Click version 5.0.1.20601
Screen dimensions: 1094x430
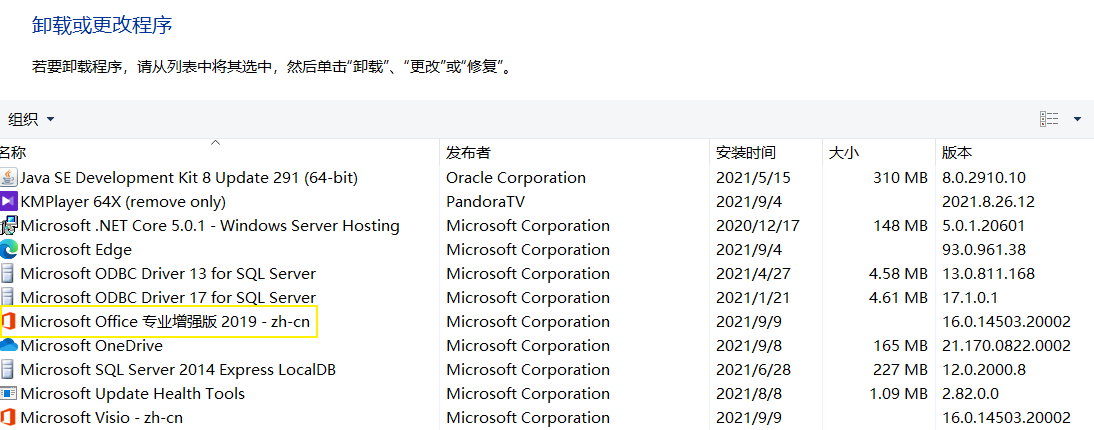[x=984, y=225]
